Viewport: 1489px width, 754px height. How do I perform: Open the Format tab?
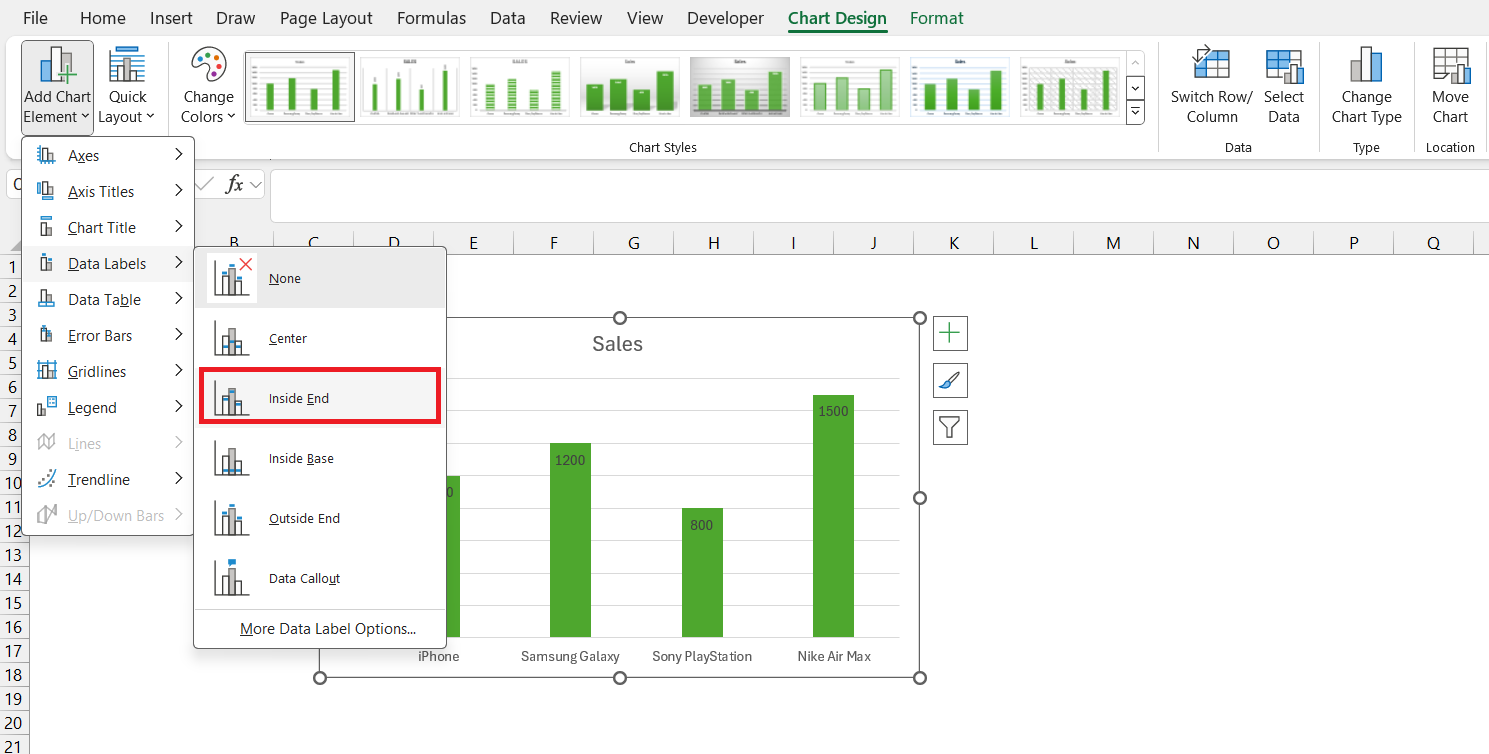(x=937, y=18)
